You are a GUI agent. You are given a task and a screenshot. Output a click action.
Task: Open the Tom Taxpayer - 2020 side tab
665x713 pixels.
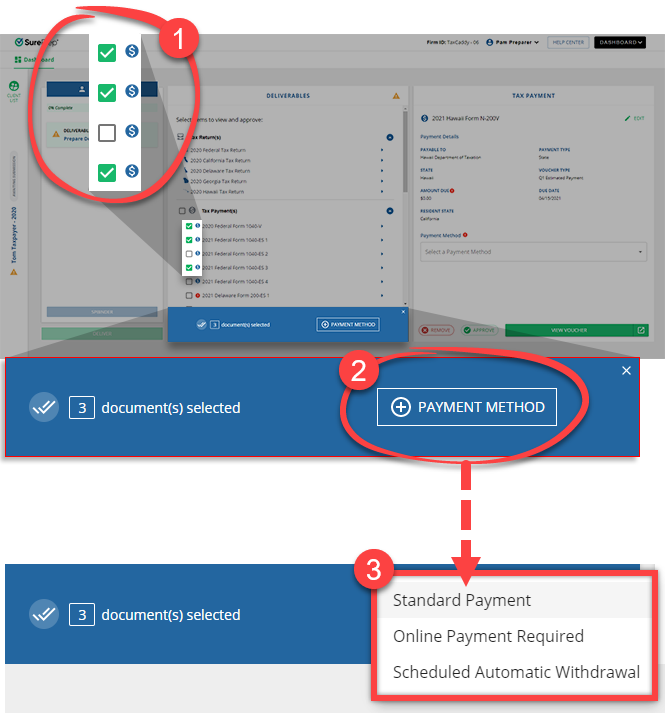pos(14,235)
